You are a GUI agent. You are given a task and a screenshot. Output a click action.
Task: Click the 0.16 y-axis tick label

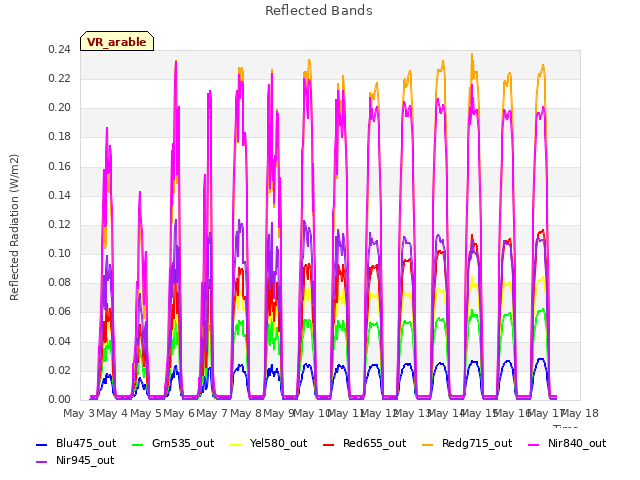(60, 167)
